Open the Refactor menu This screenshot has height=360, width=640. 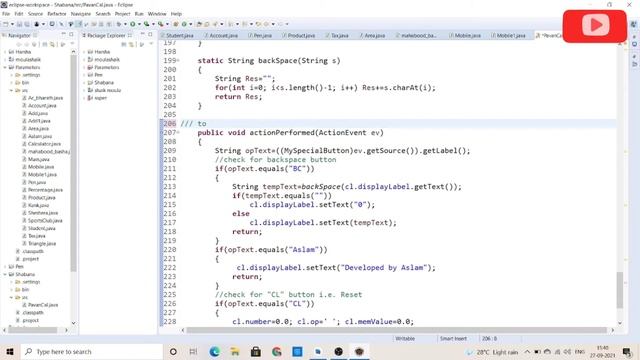click(57, 14)
